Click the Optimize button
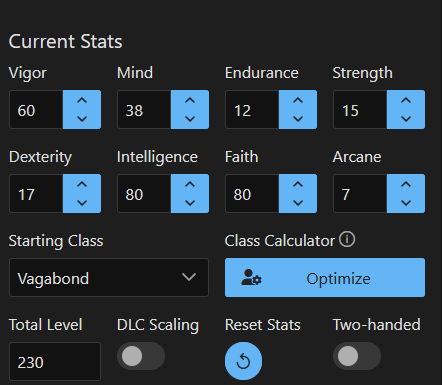442x385 pixels. pos(325,277)
